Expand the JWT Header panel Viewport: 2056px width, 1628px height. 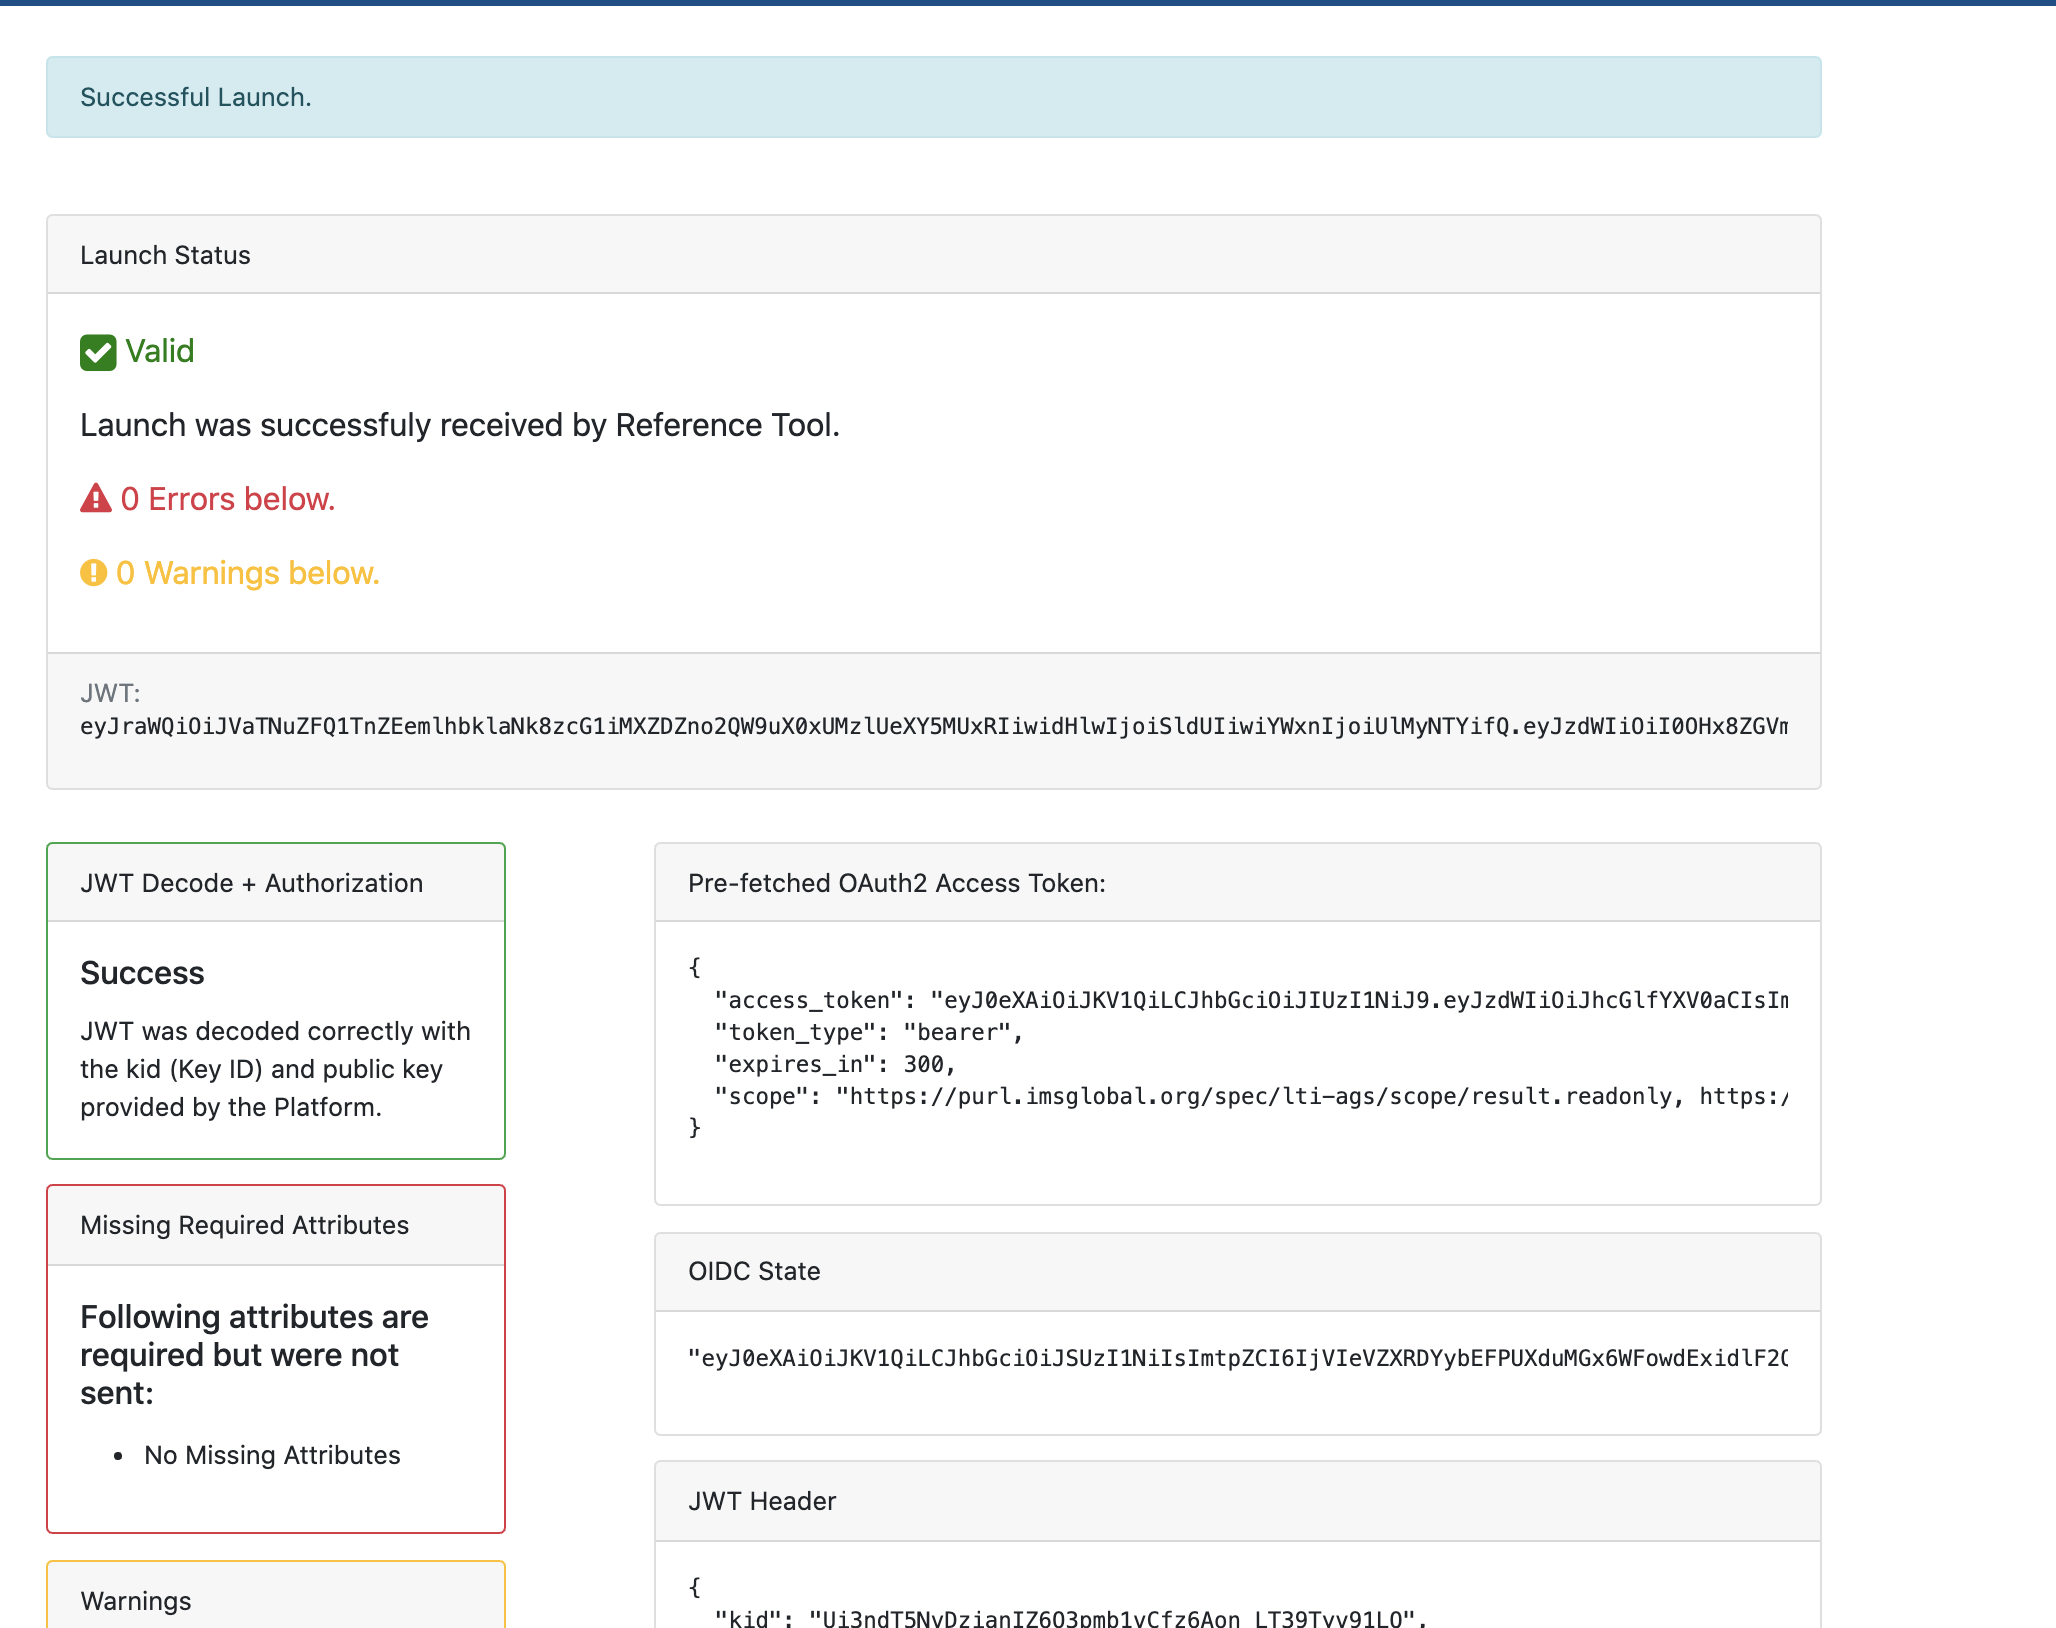(761, 1501)
